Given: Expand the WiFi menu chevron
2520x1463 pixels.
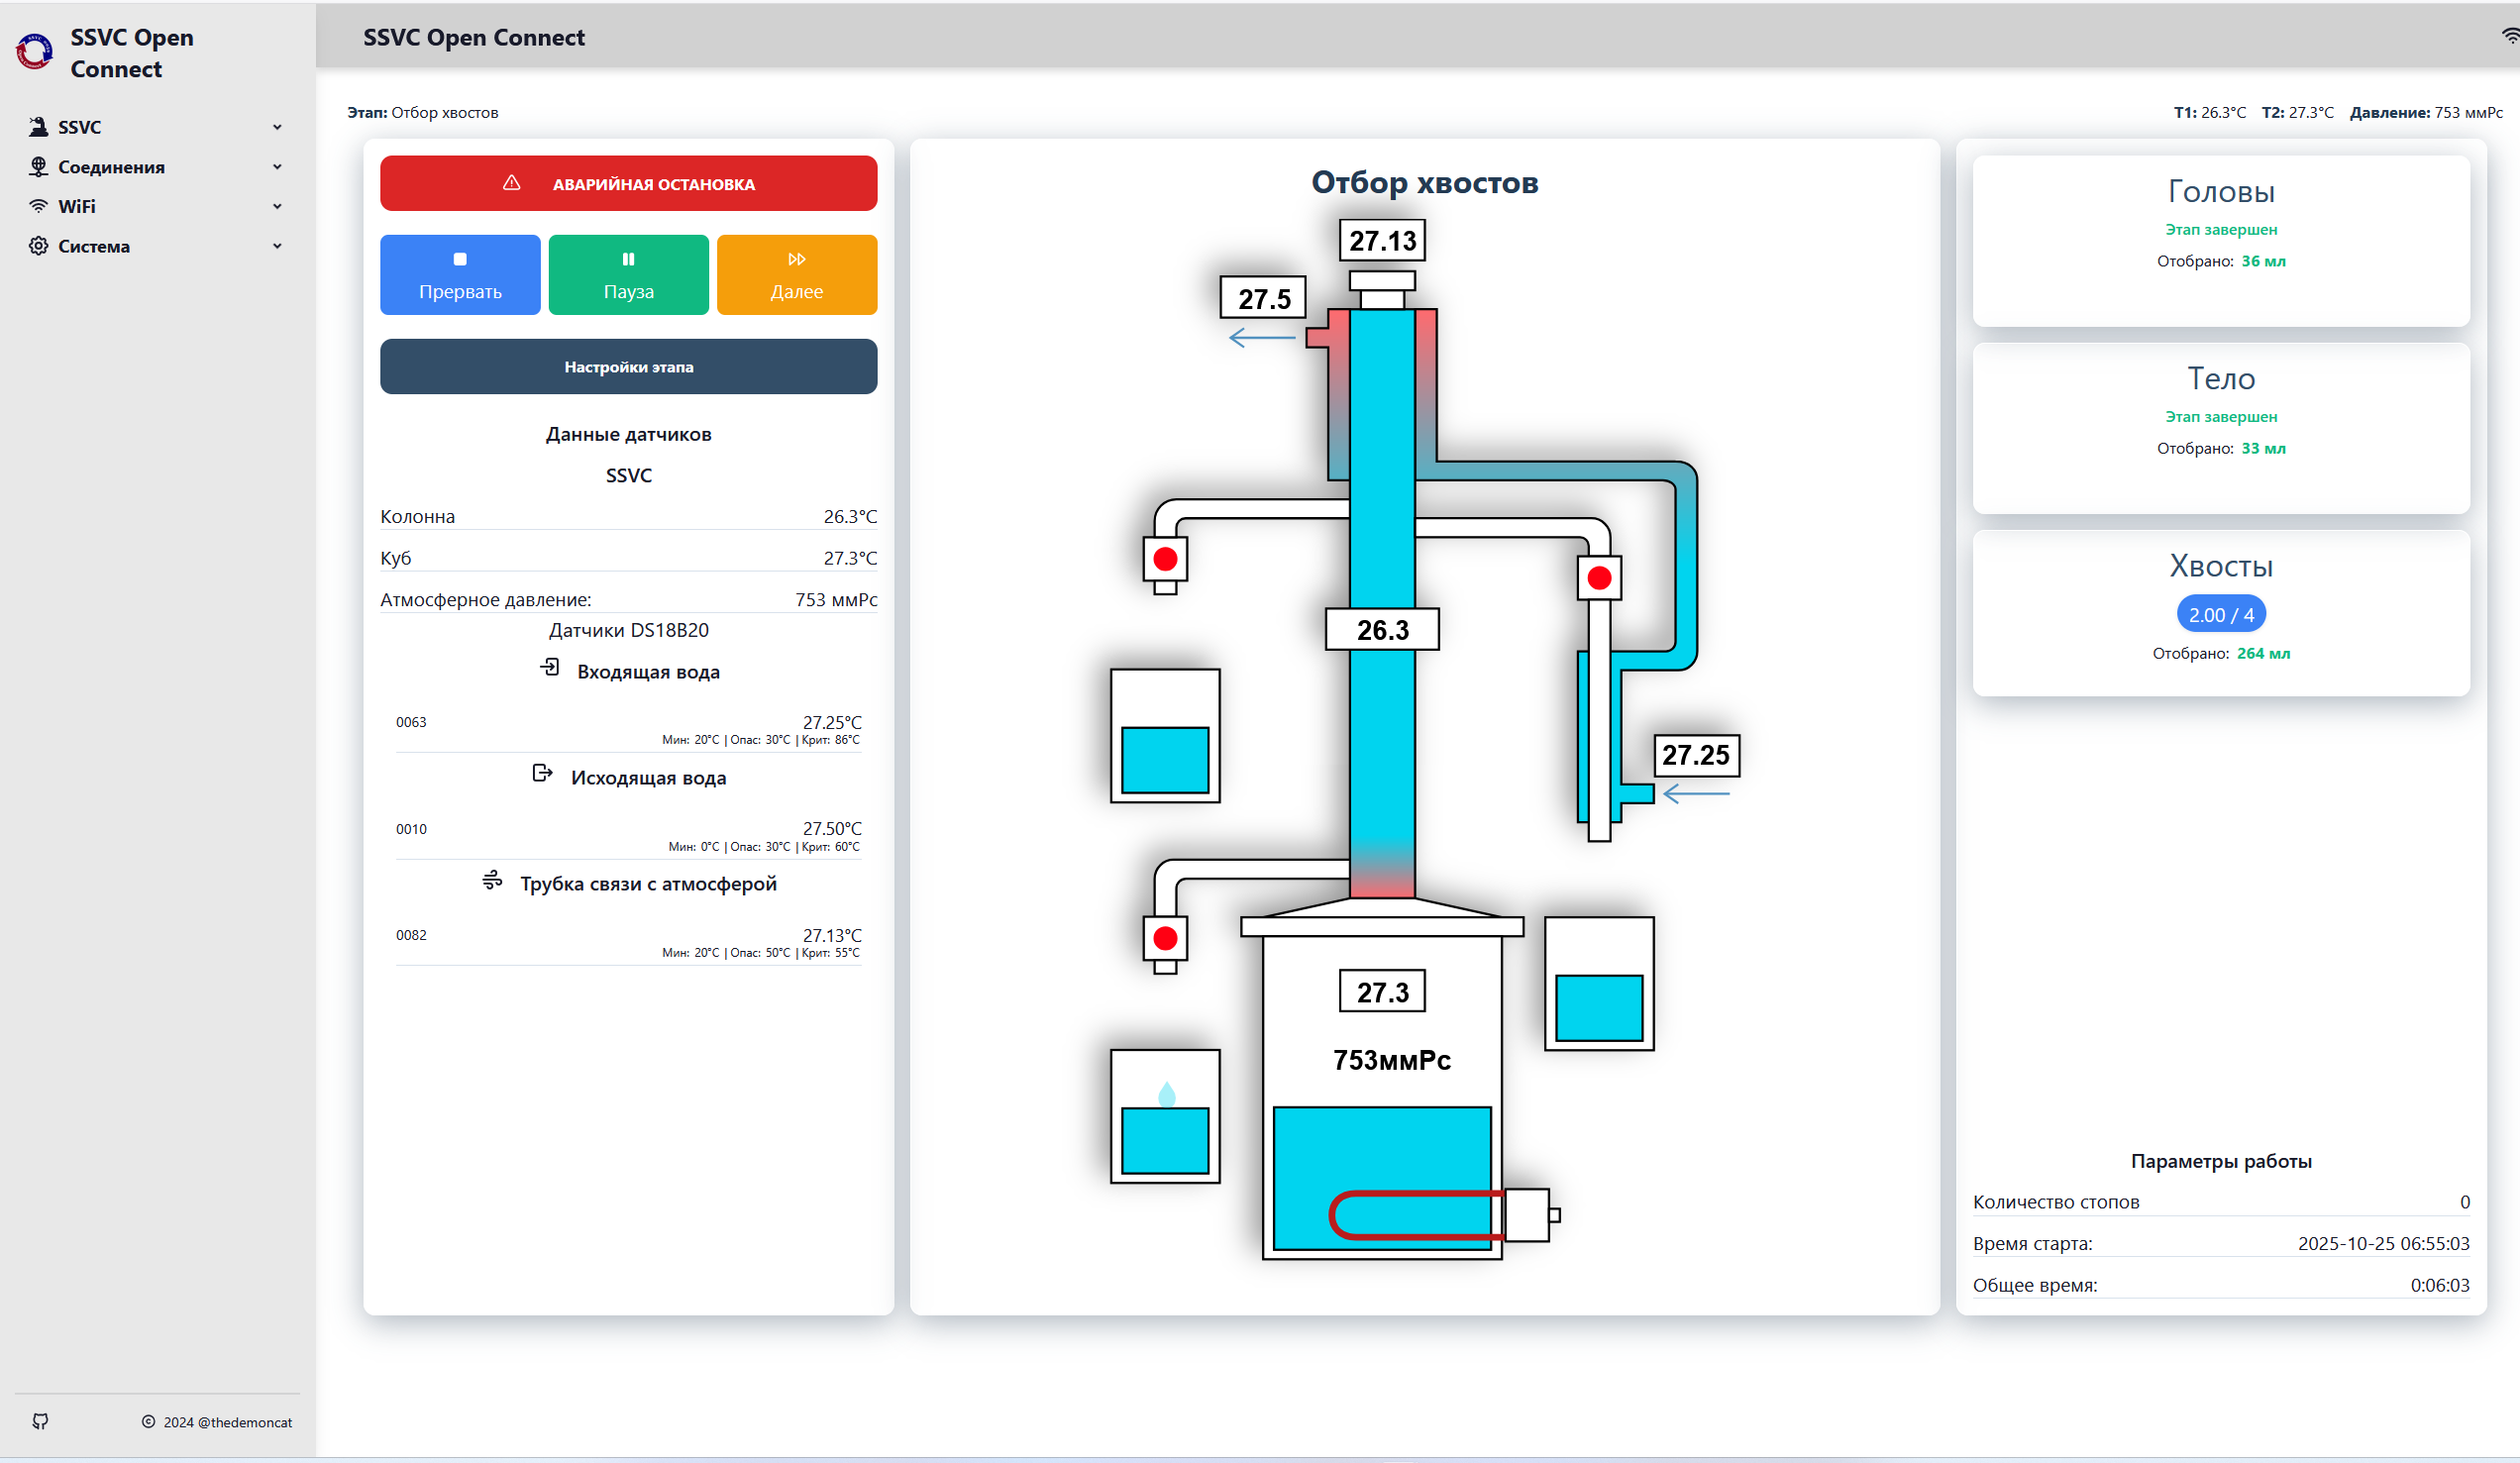Looking at the screenshot, I should coord(277,206).
